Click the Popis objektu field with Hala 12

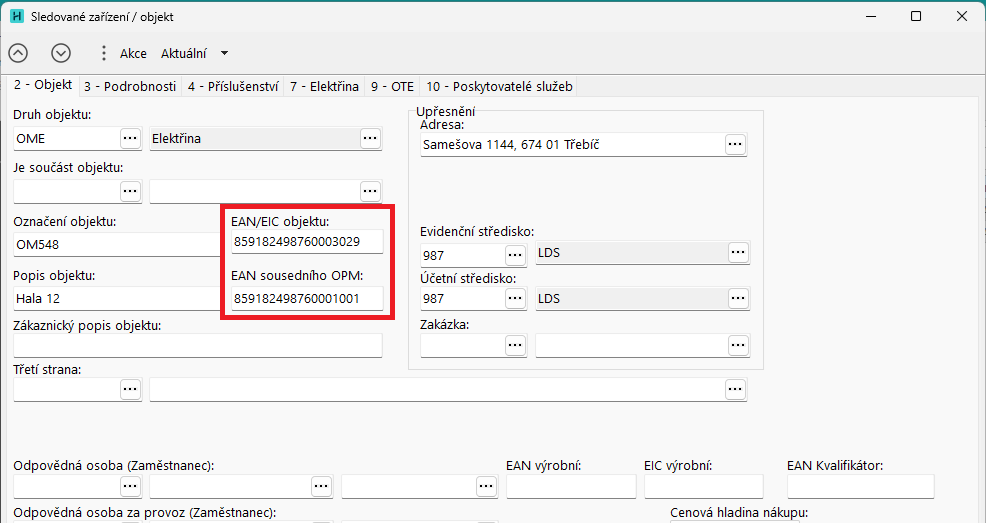click(117, 299)
